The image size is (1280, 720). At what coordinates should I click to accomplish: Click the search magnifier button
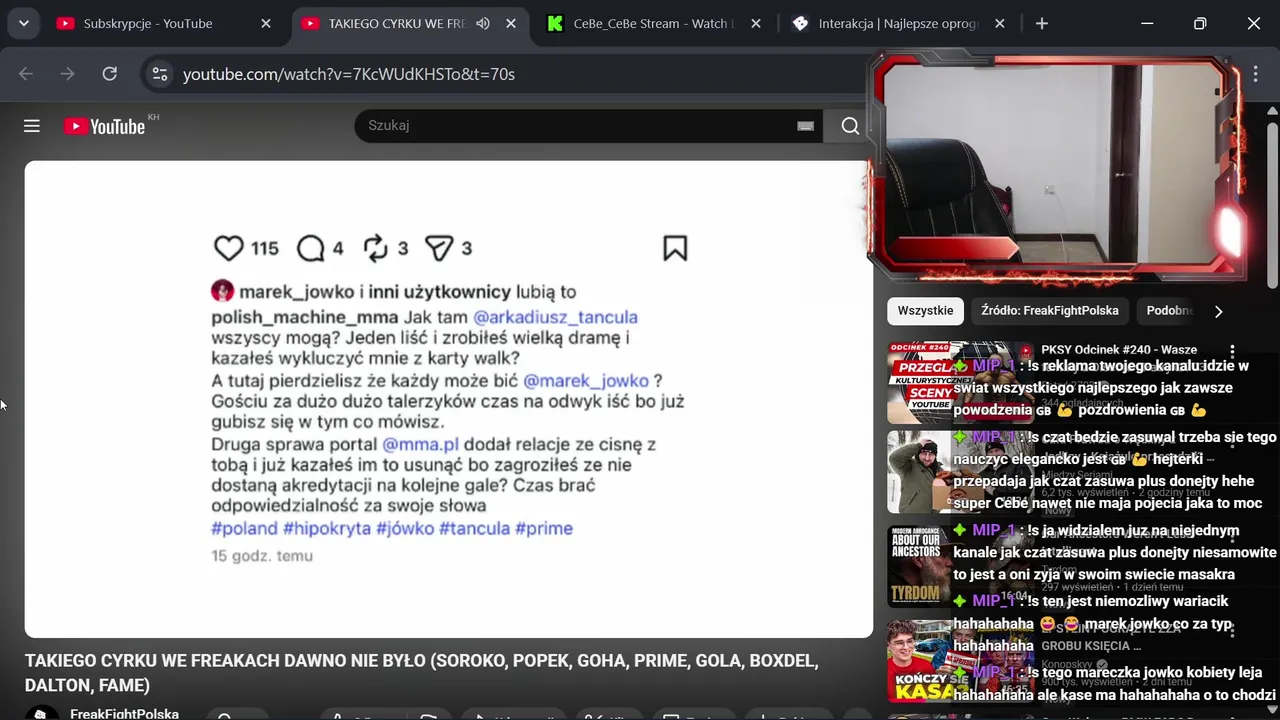point(850,126)
